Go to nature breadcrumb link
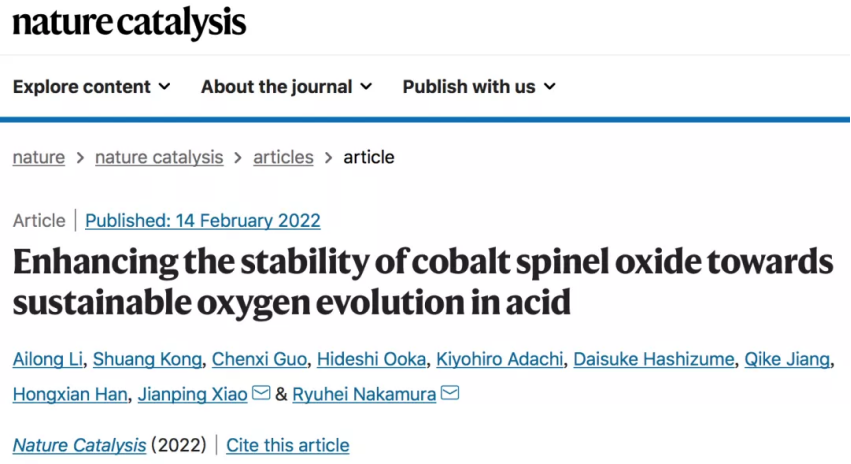 point(39,157)
